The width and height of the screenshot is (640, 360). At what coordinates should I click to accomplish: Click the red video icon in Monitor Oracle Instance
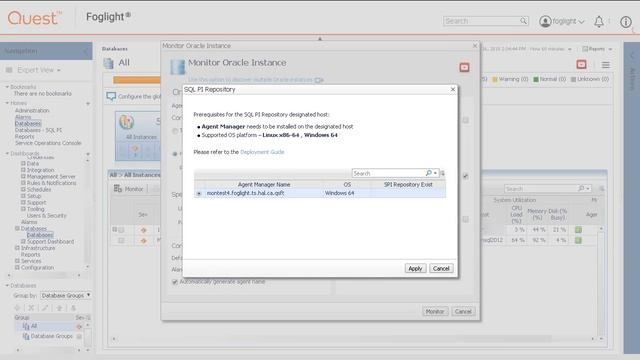pos(464,67)
